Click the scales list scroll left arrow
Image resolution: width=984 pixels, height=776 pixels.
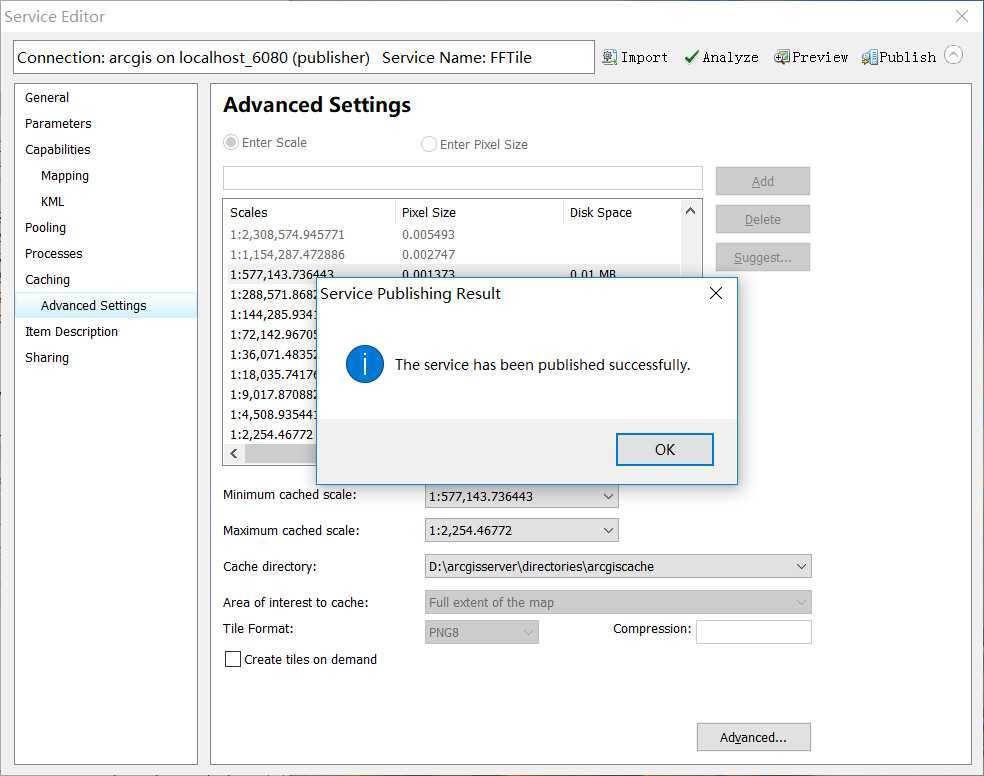coord(234,454)
